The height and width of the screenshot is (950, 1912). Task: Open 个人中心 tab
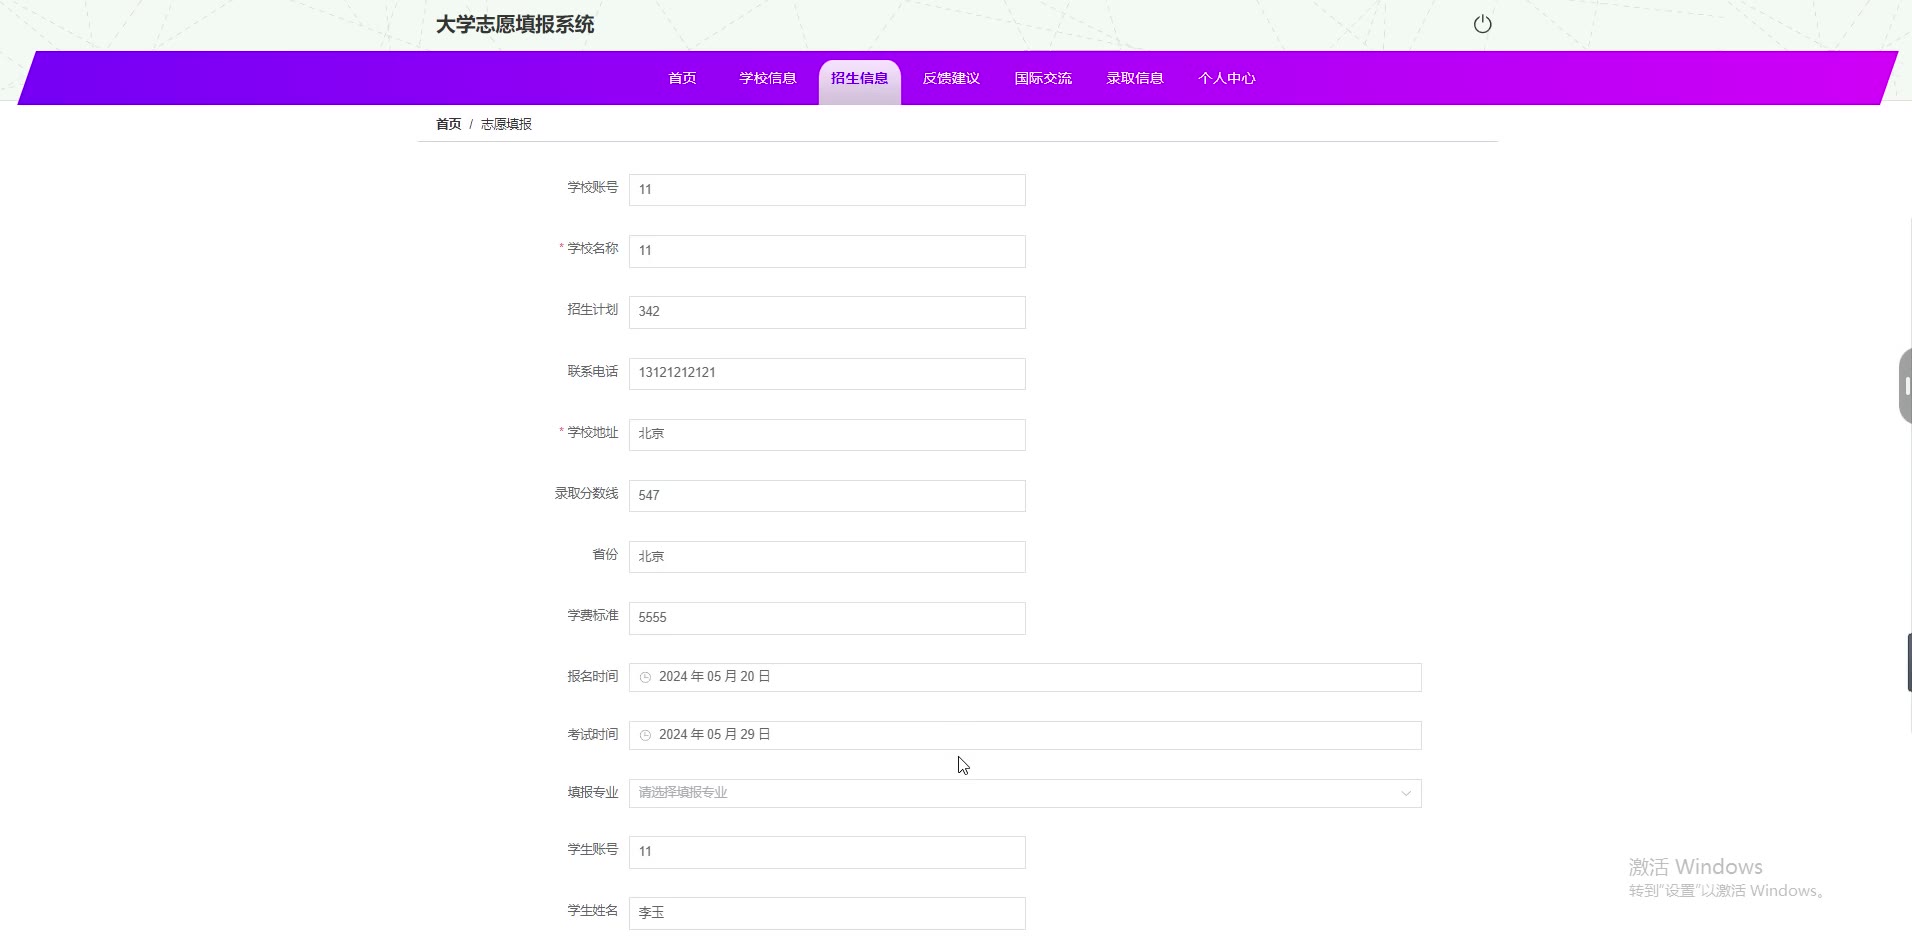(1227, 78)
